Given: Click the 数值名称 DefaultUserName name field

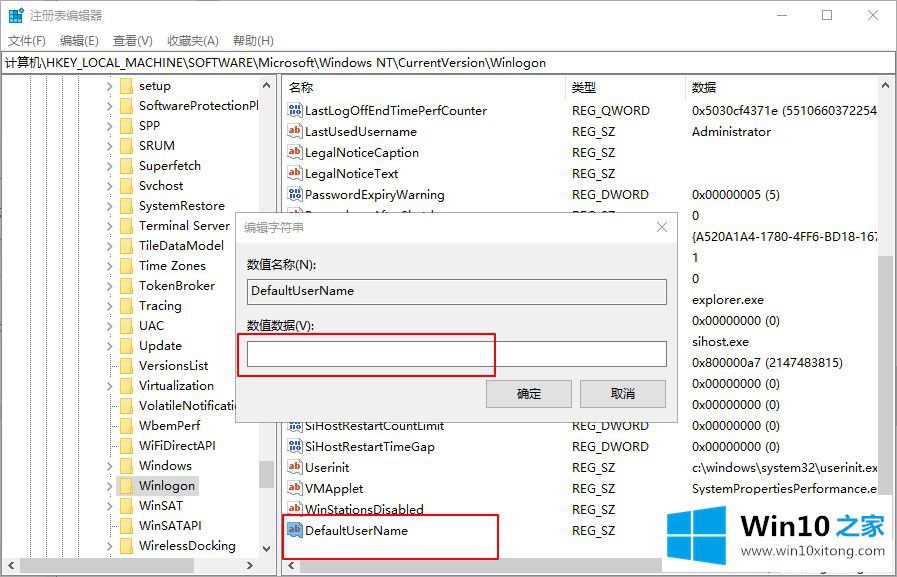Looking at the screenshot, I should (x=457, y=291).
